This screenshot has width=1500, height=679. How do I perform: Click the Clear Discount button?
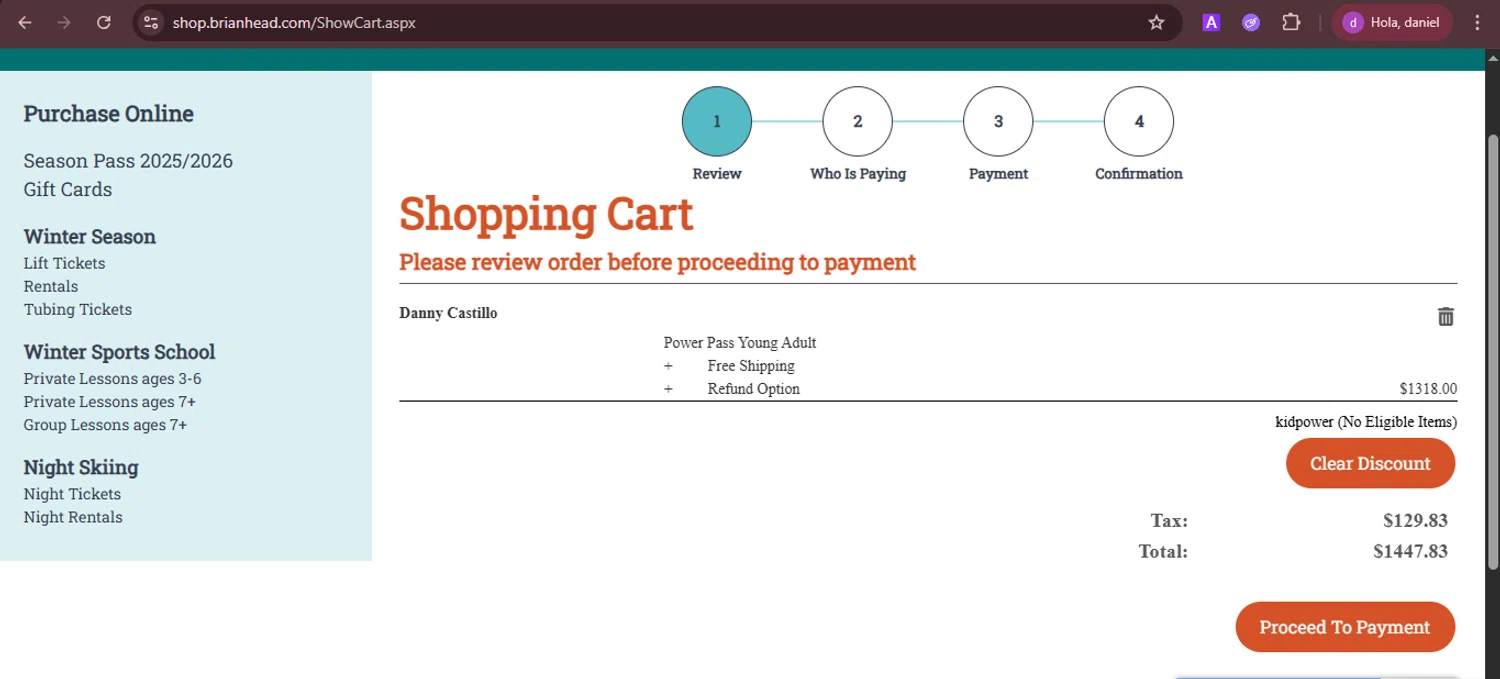click(x=1370, y=463)
